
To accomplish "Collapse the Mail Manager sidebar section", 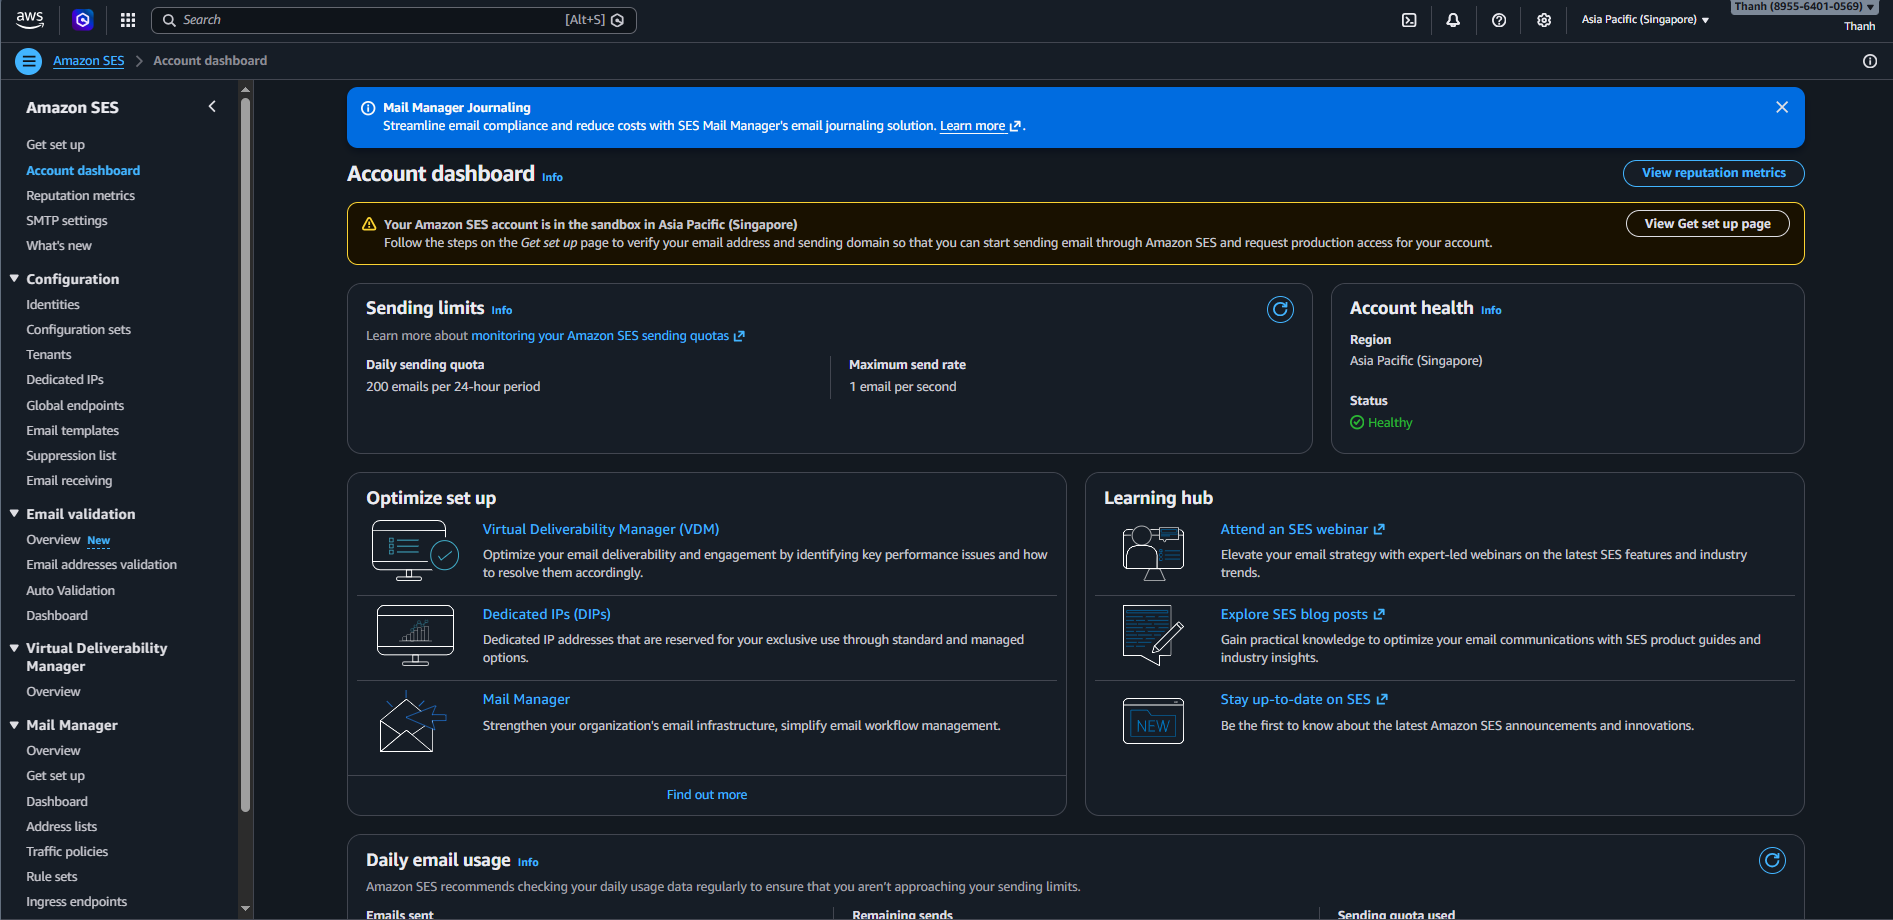I will coord(15,725).
